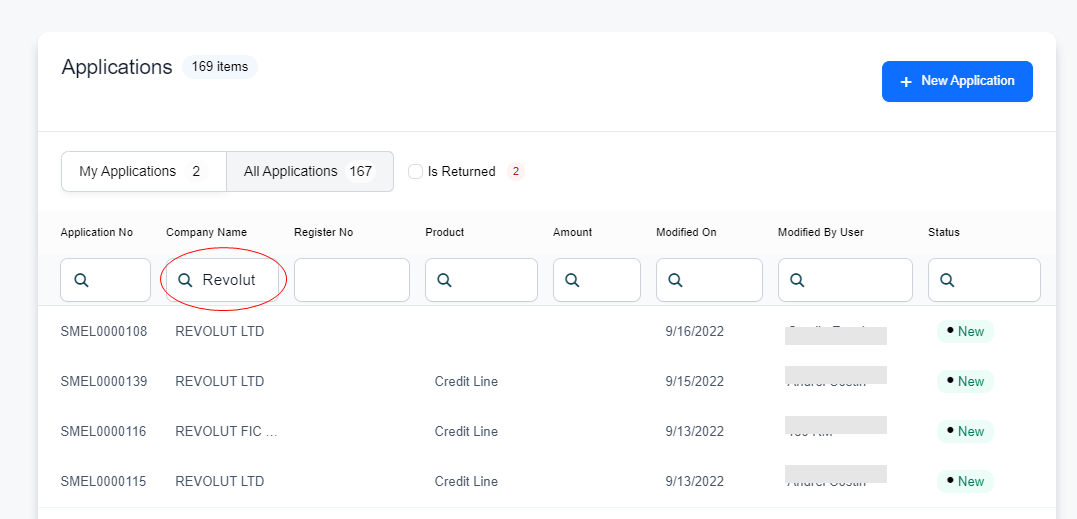1077x519 pixels.
Task: Click into the Register No filter field
Action: pos(351,280)
